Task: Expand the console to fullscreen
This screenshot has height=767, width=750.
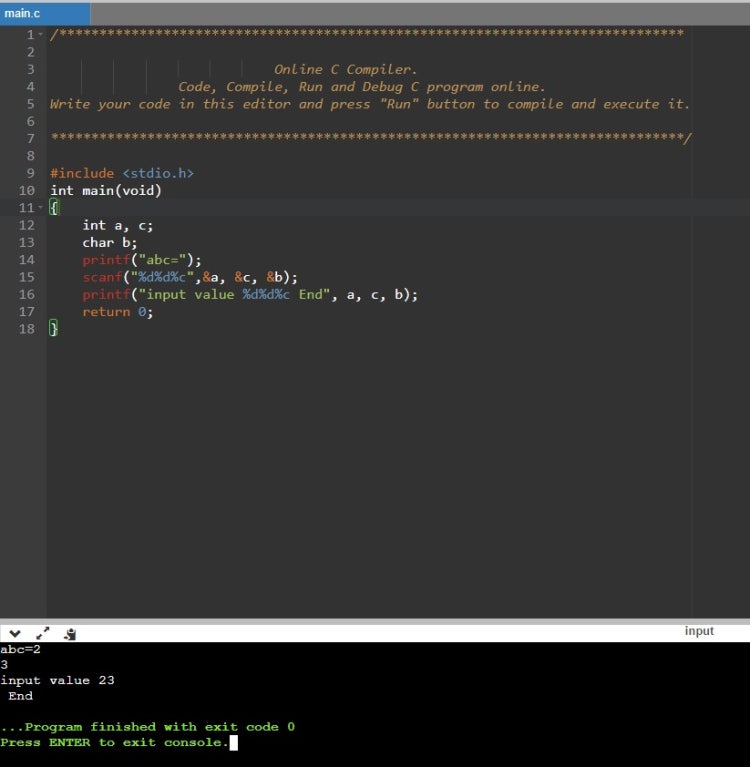Action: [x=43, y=633]
